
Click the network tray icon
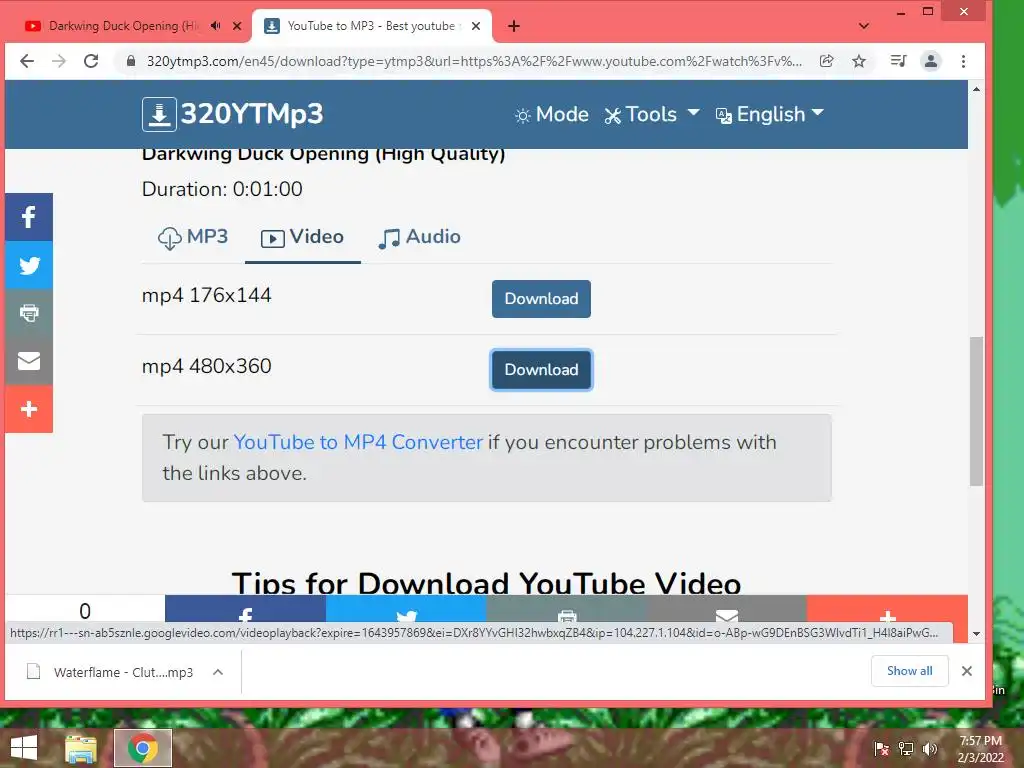click(906, 749)
